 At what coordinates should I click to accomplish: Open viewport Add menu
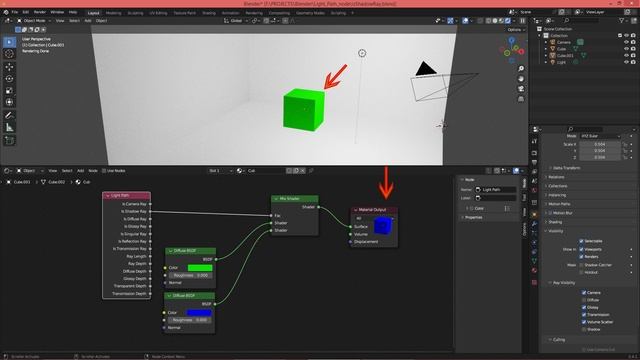click(88, 20)
